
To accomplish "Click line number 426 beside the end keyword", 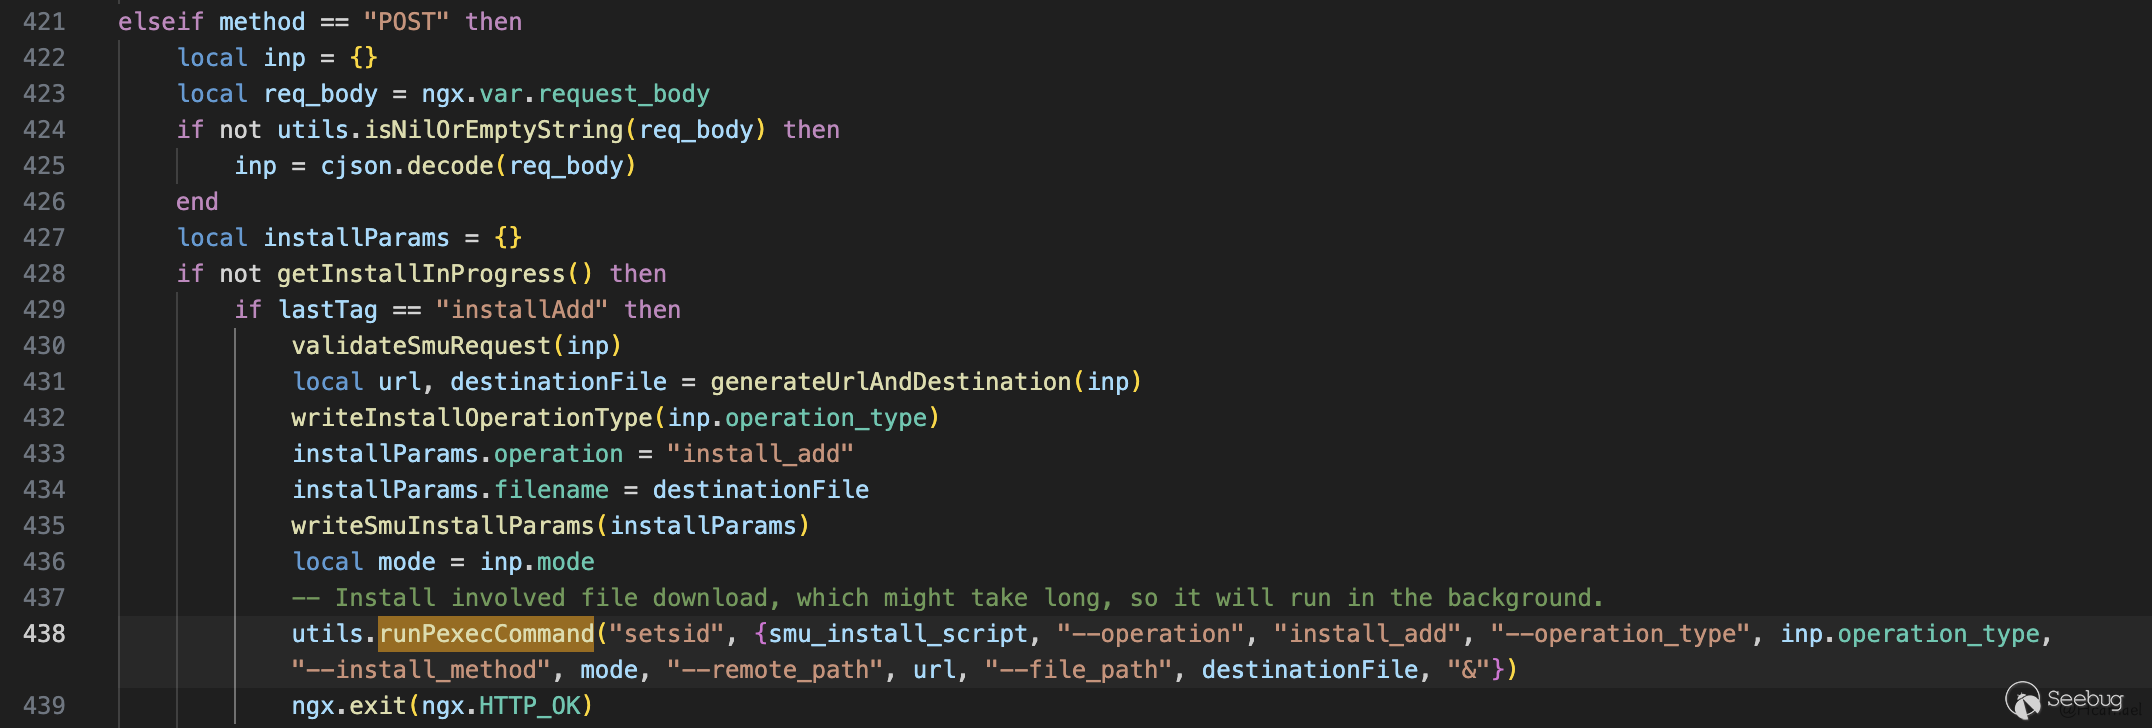I will (44, 202).
